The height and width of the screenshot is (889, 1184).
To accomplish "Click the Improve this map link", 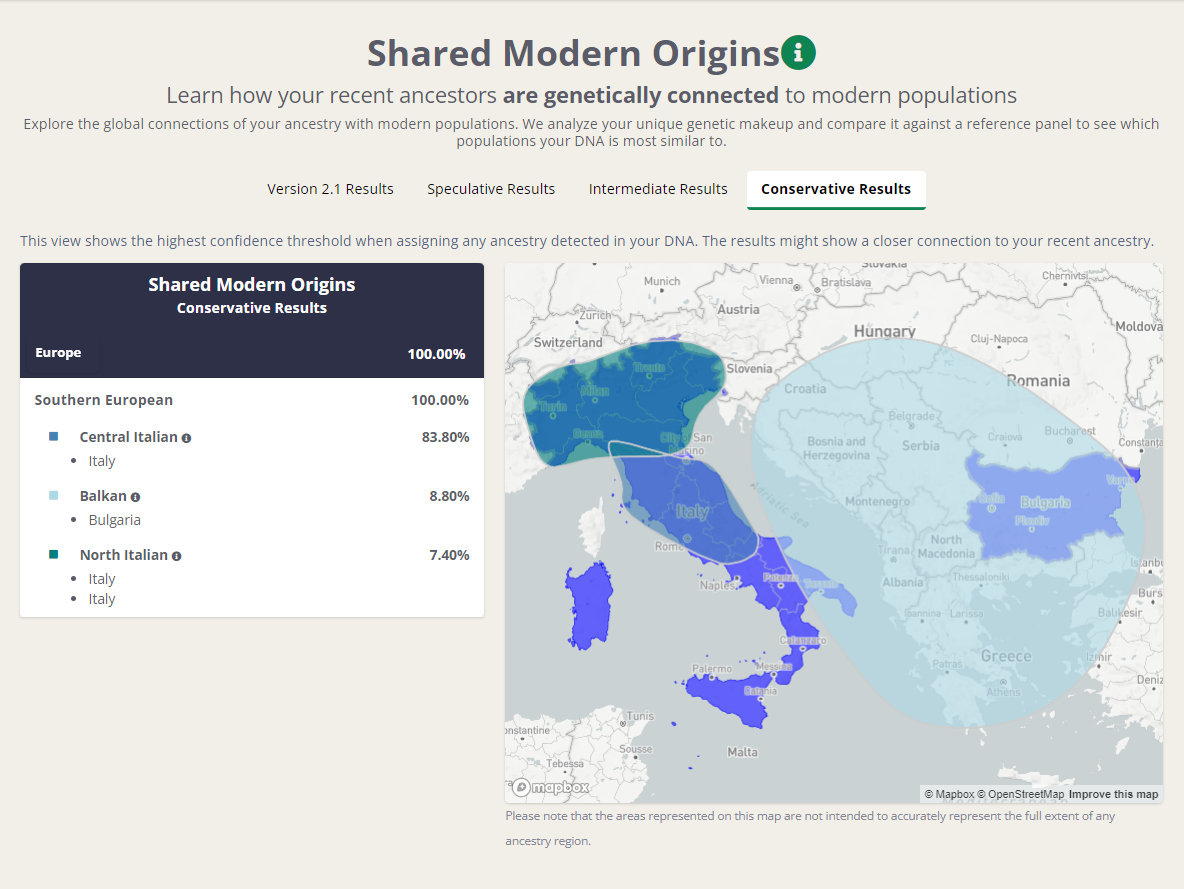I will (1113, 795).
